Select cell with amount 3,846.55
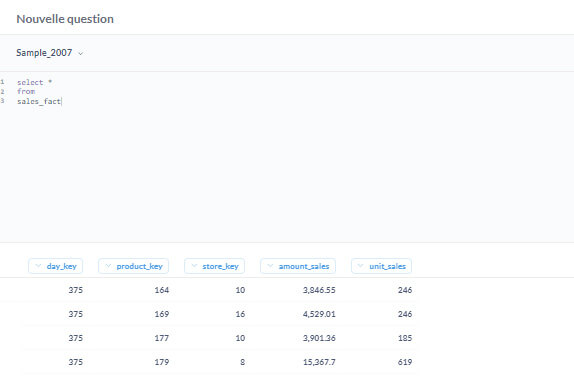This screenshot has height=376, width=574. click(319, 290)
